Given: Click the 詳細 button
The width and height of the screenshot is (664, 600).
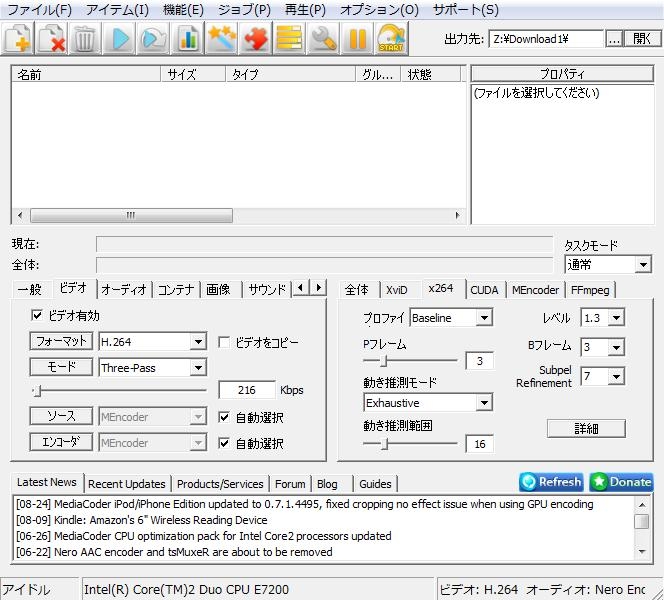Looking at the screenshot, I should pos(586,428).
